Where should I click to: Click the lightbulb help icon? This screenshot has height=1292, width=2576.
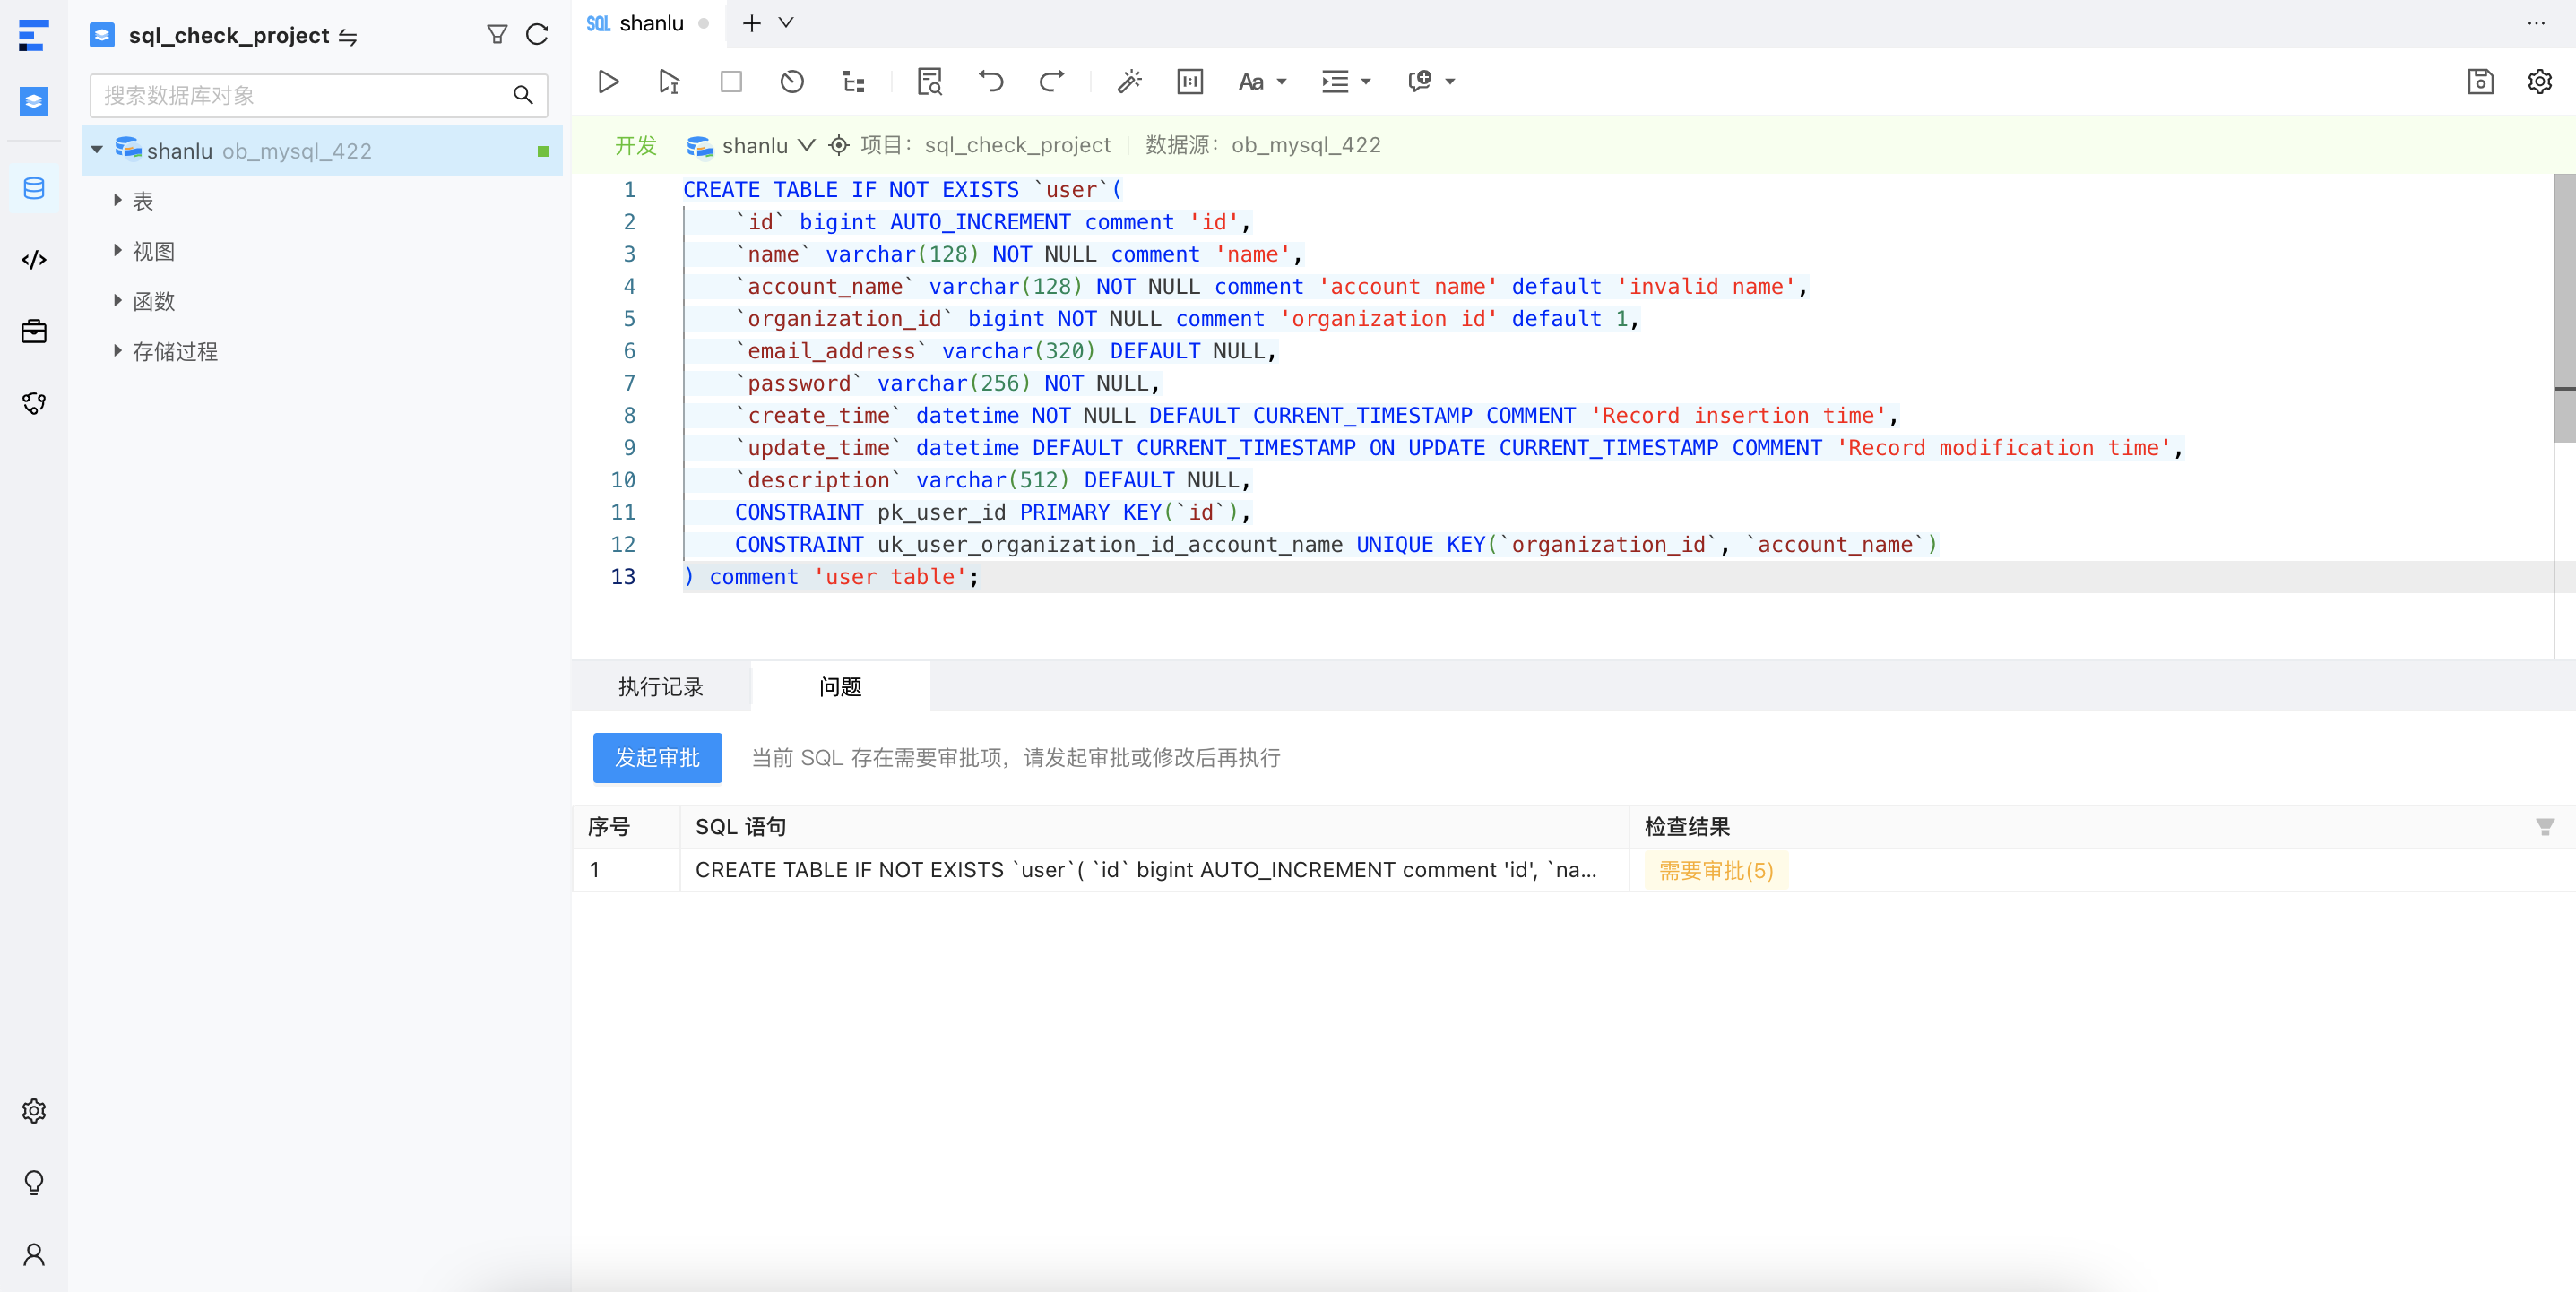(x=33, y=1182)
